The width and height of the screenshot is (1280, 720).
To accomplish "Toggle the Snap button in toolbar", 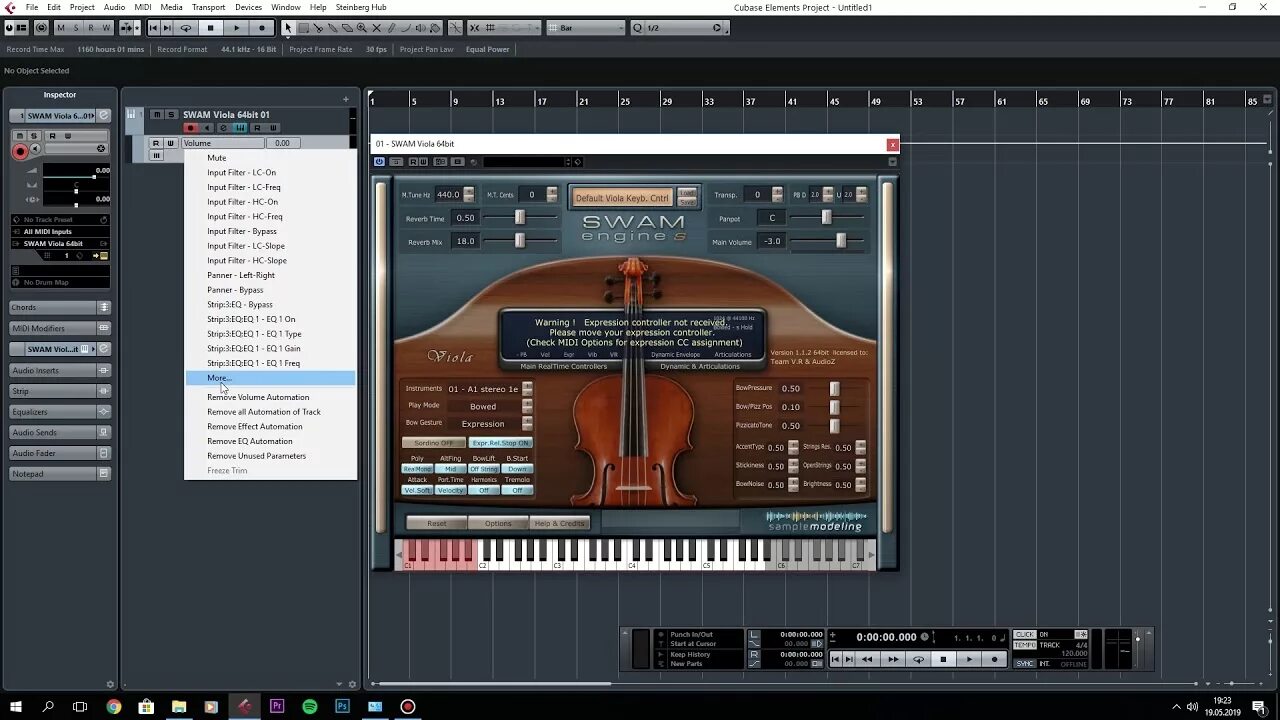I will click(475, 28).
